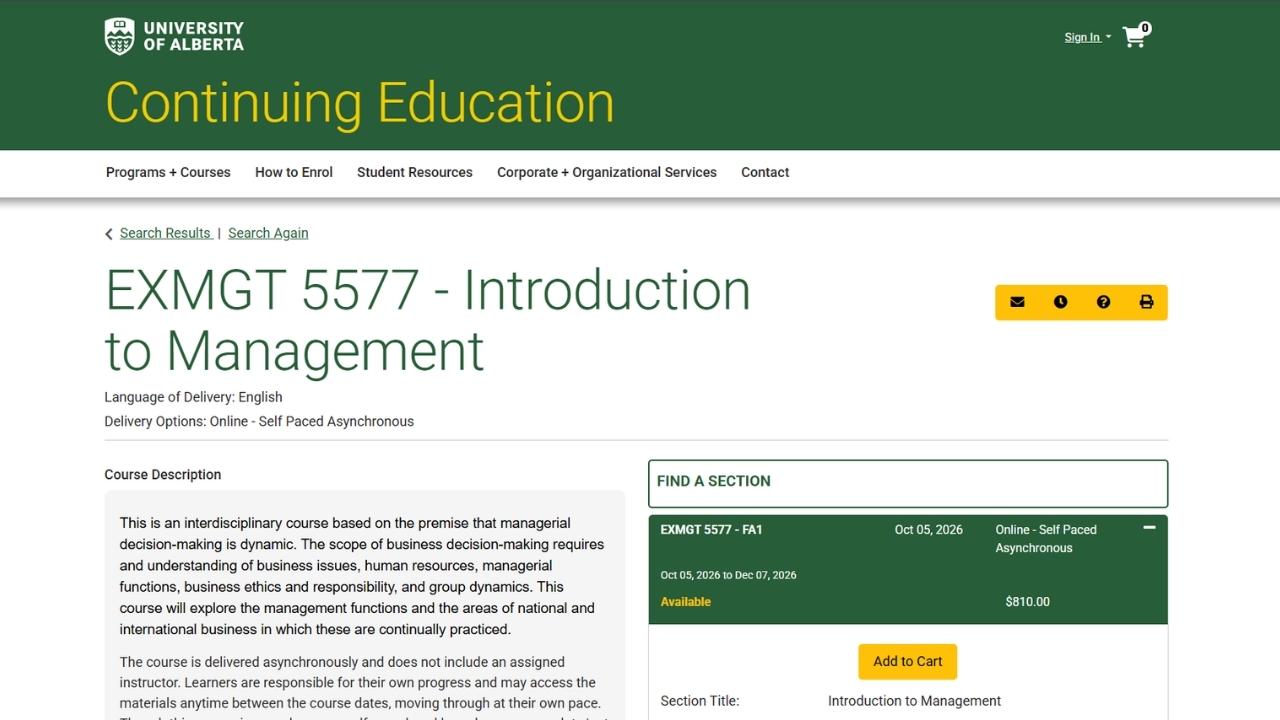This screenshot has height=720, width=1280.
Task: Open the University of Alberta logo homepage
Action: pos(174,36)
